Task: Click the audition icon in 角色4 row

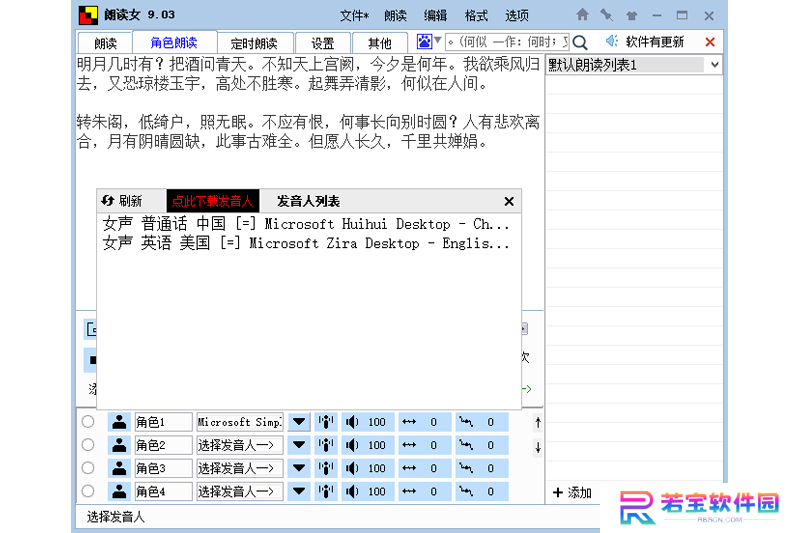Action: pos(326,492)
